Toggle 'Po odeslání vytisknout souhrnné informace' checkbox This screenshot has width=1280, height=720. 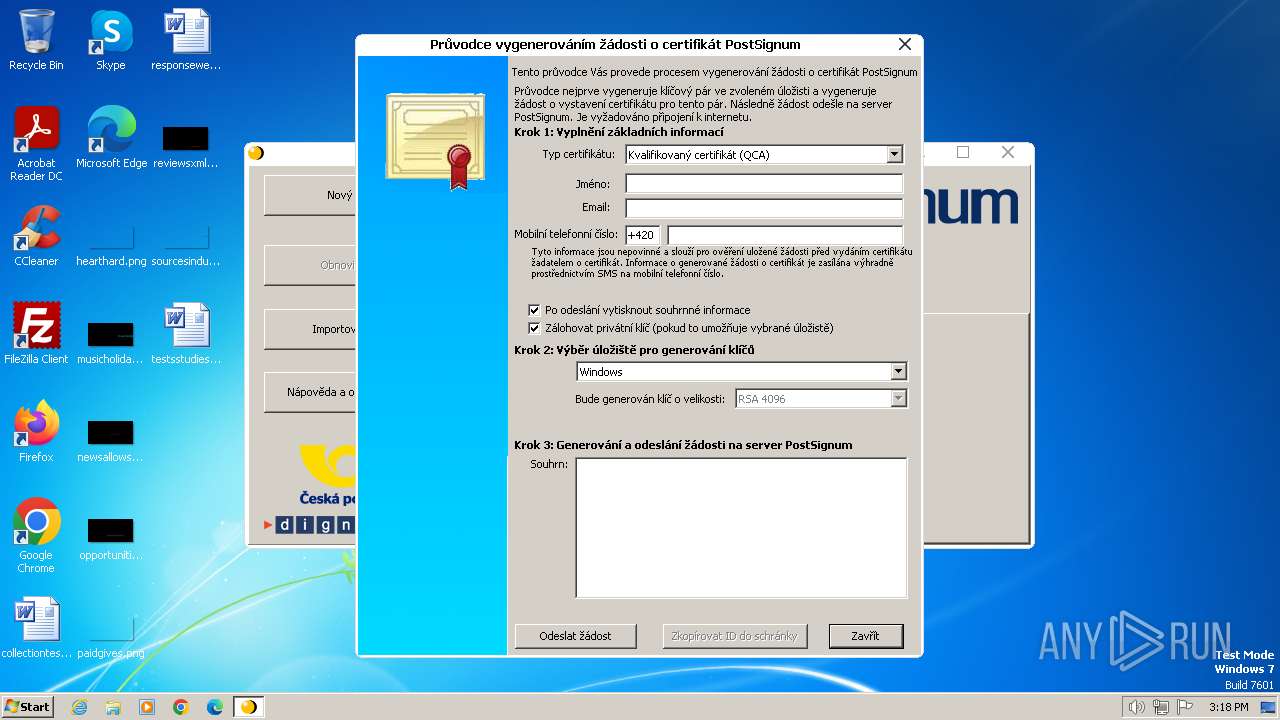point(534,310)
